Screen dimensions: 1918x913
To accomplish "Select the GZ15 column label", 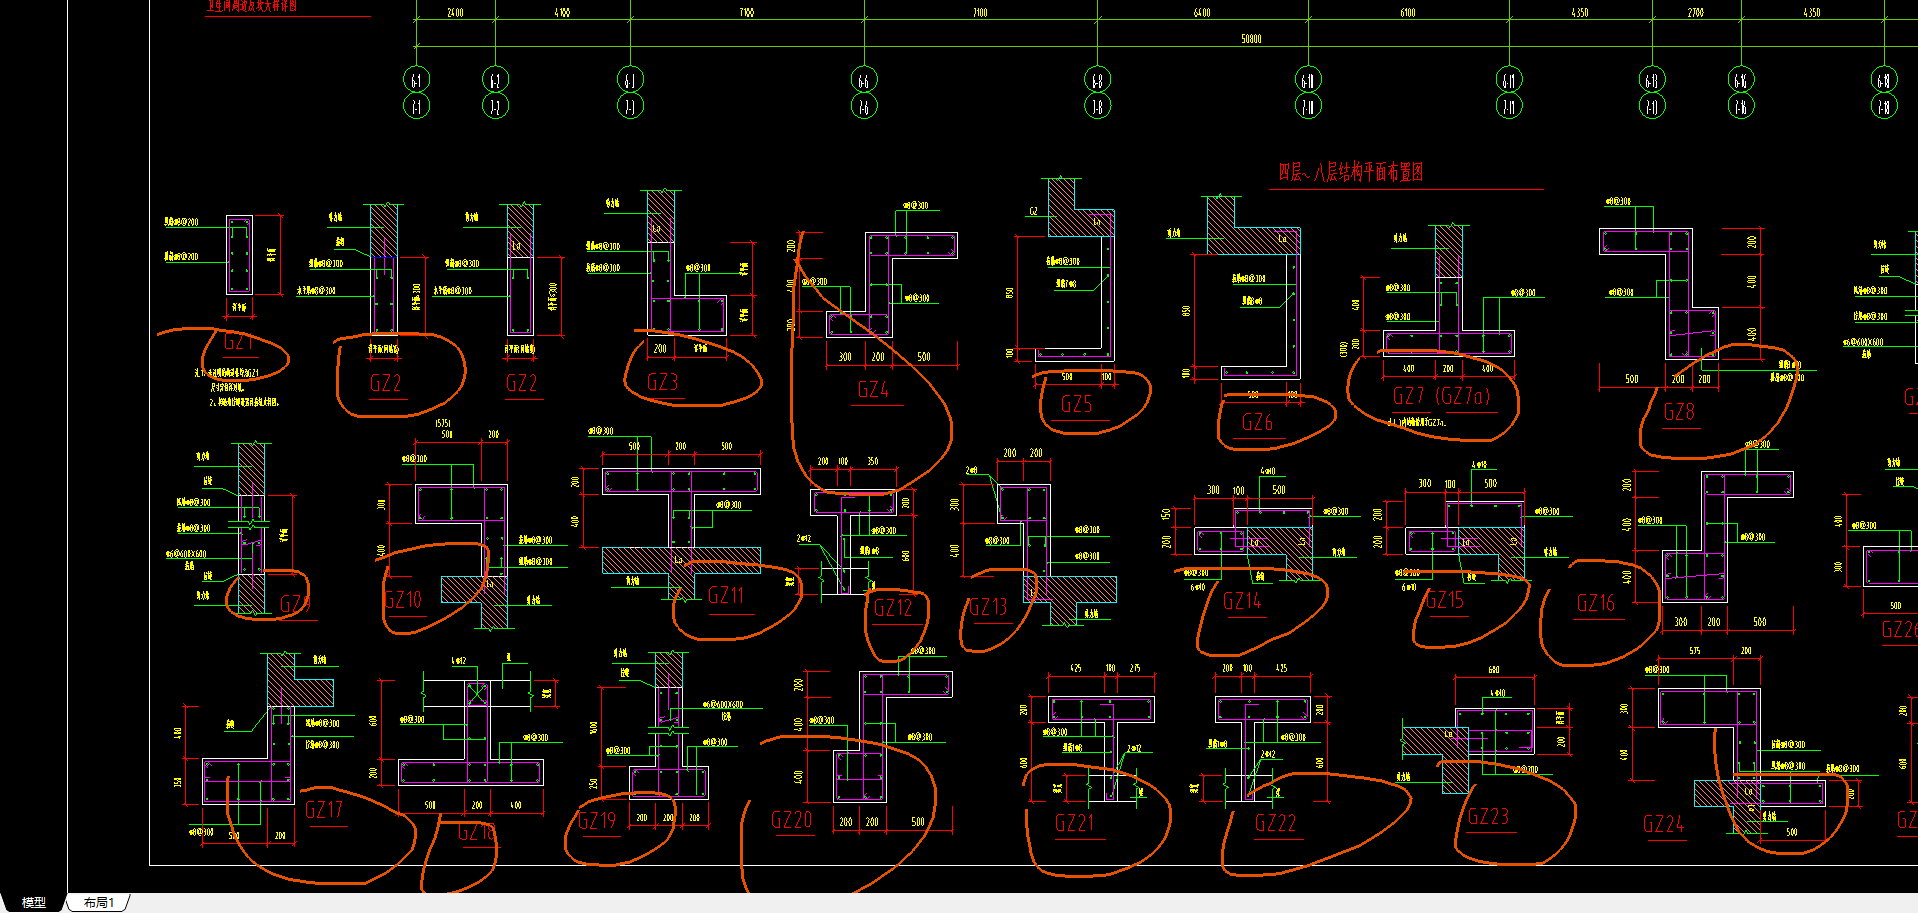I will coord(1445,600).
